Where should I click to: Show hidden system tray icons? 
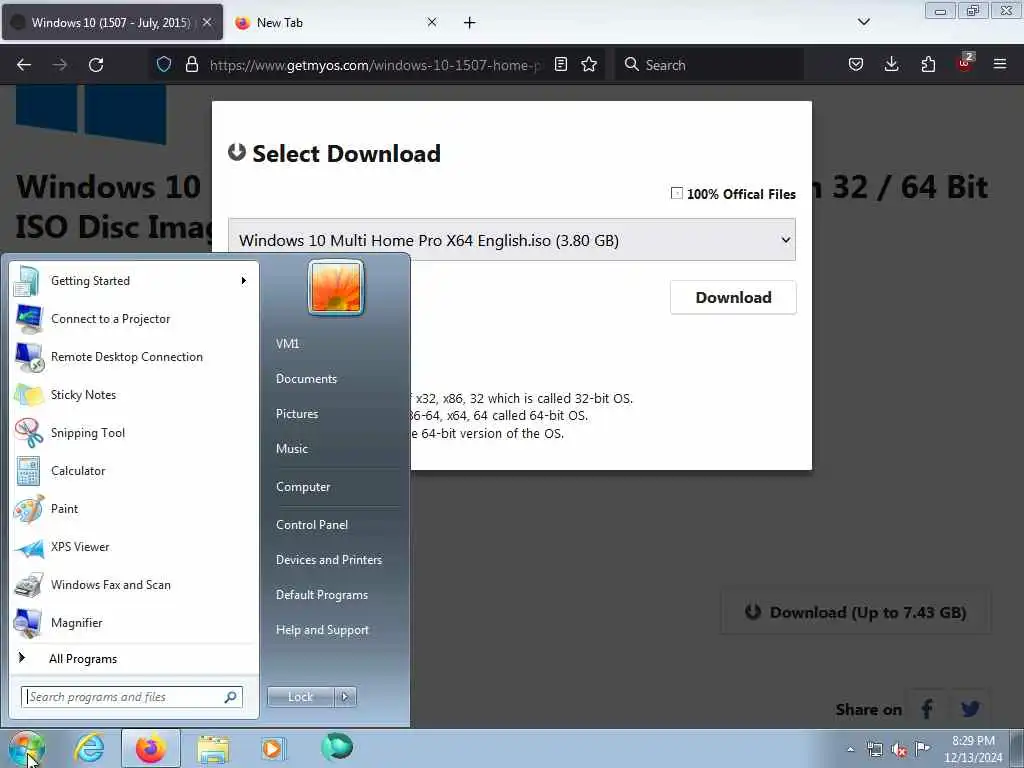point(850,750)
